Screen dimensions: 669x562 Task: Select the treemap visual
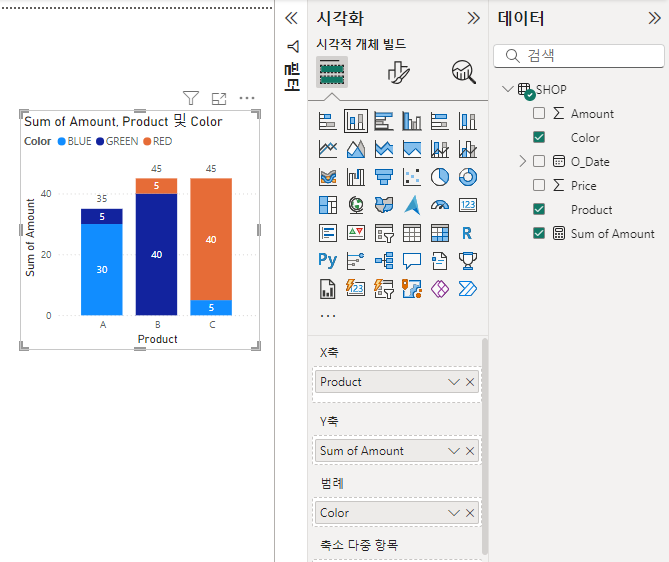328,205
